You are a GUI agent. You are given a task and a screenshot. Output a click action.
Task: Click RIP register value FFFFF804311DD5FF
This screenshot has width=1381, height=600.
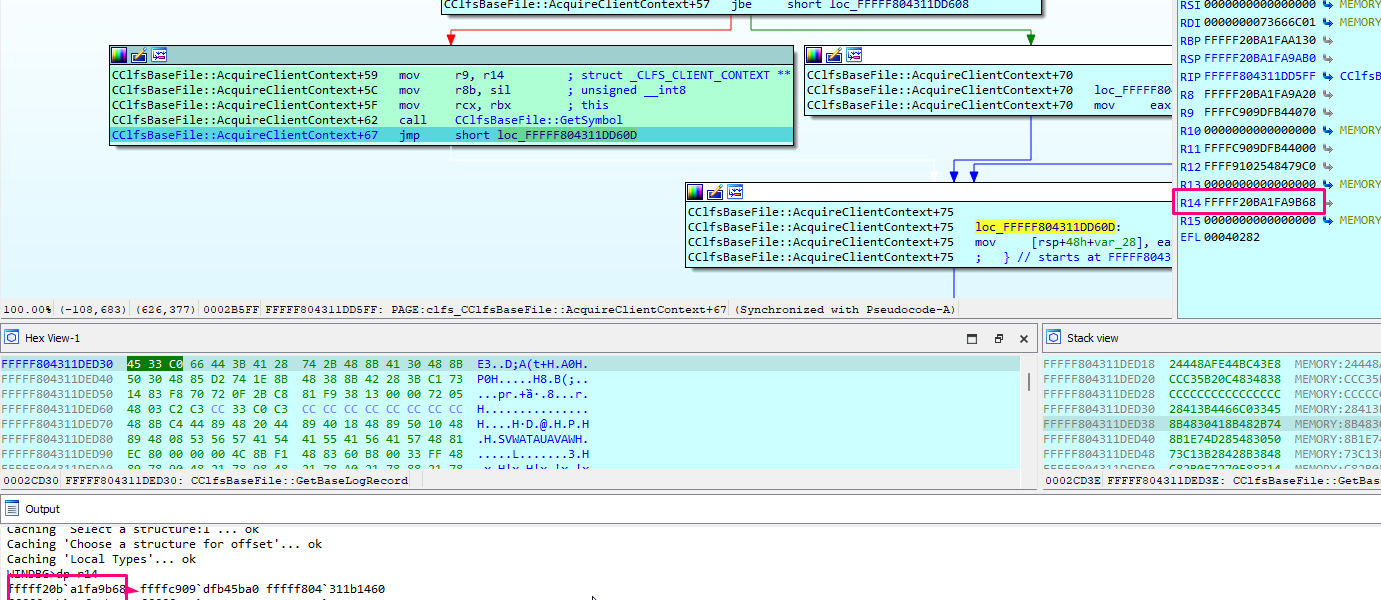click(x=1262, y=76)
